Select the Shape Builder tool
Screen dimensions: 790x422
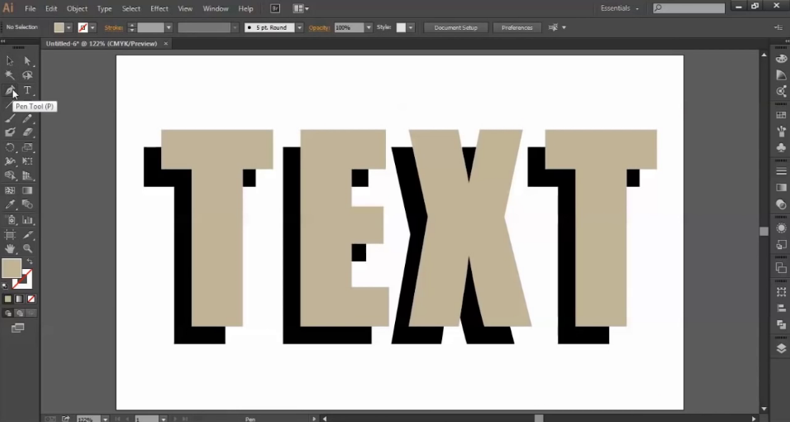point(10,176)
